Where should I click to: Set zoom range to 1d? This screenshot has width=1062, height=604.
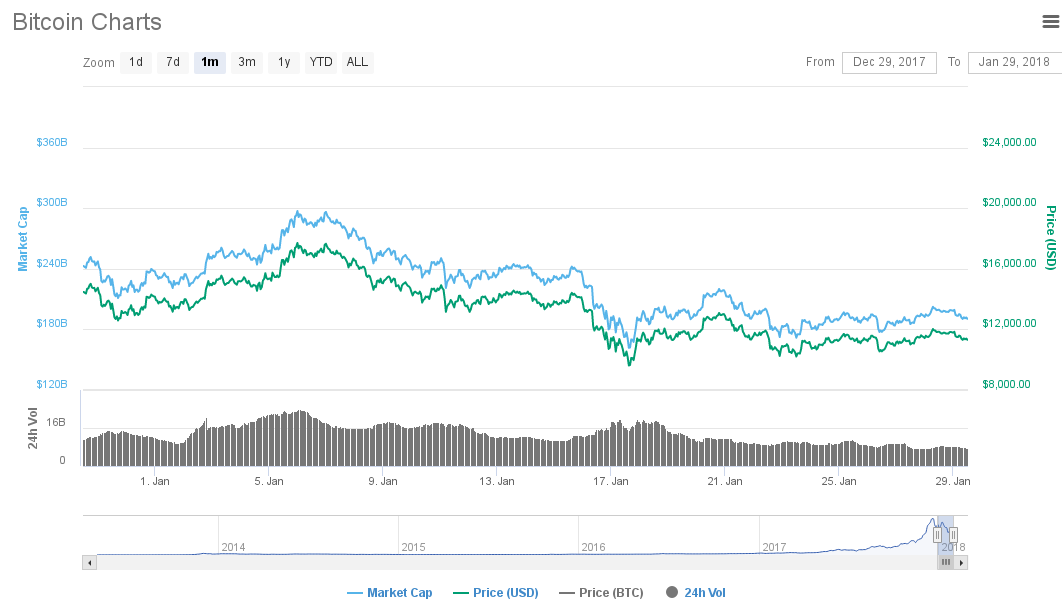pos(136,62)
